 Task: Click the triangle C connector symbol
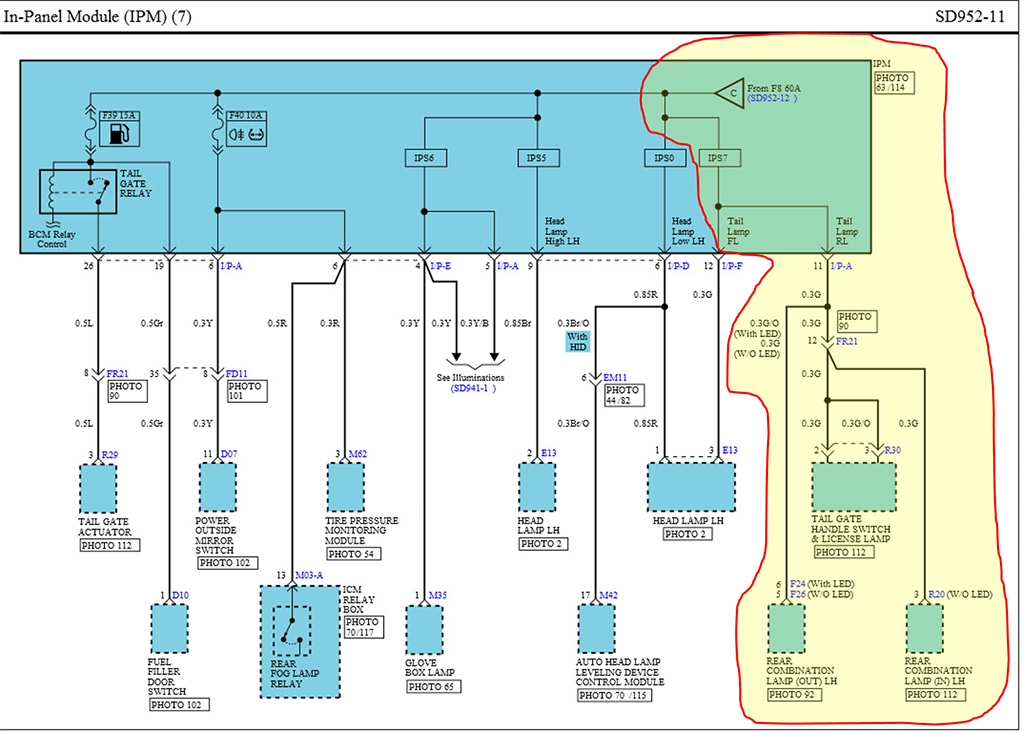733,94
